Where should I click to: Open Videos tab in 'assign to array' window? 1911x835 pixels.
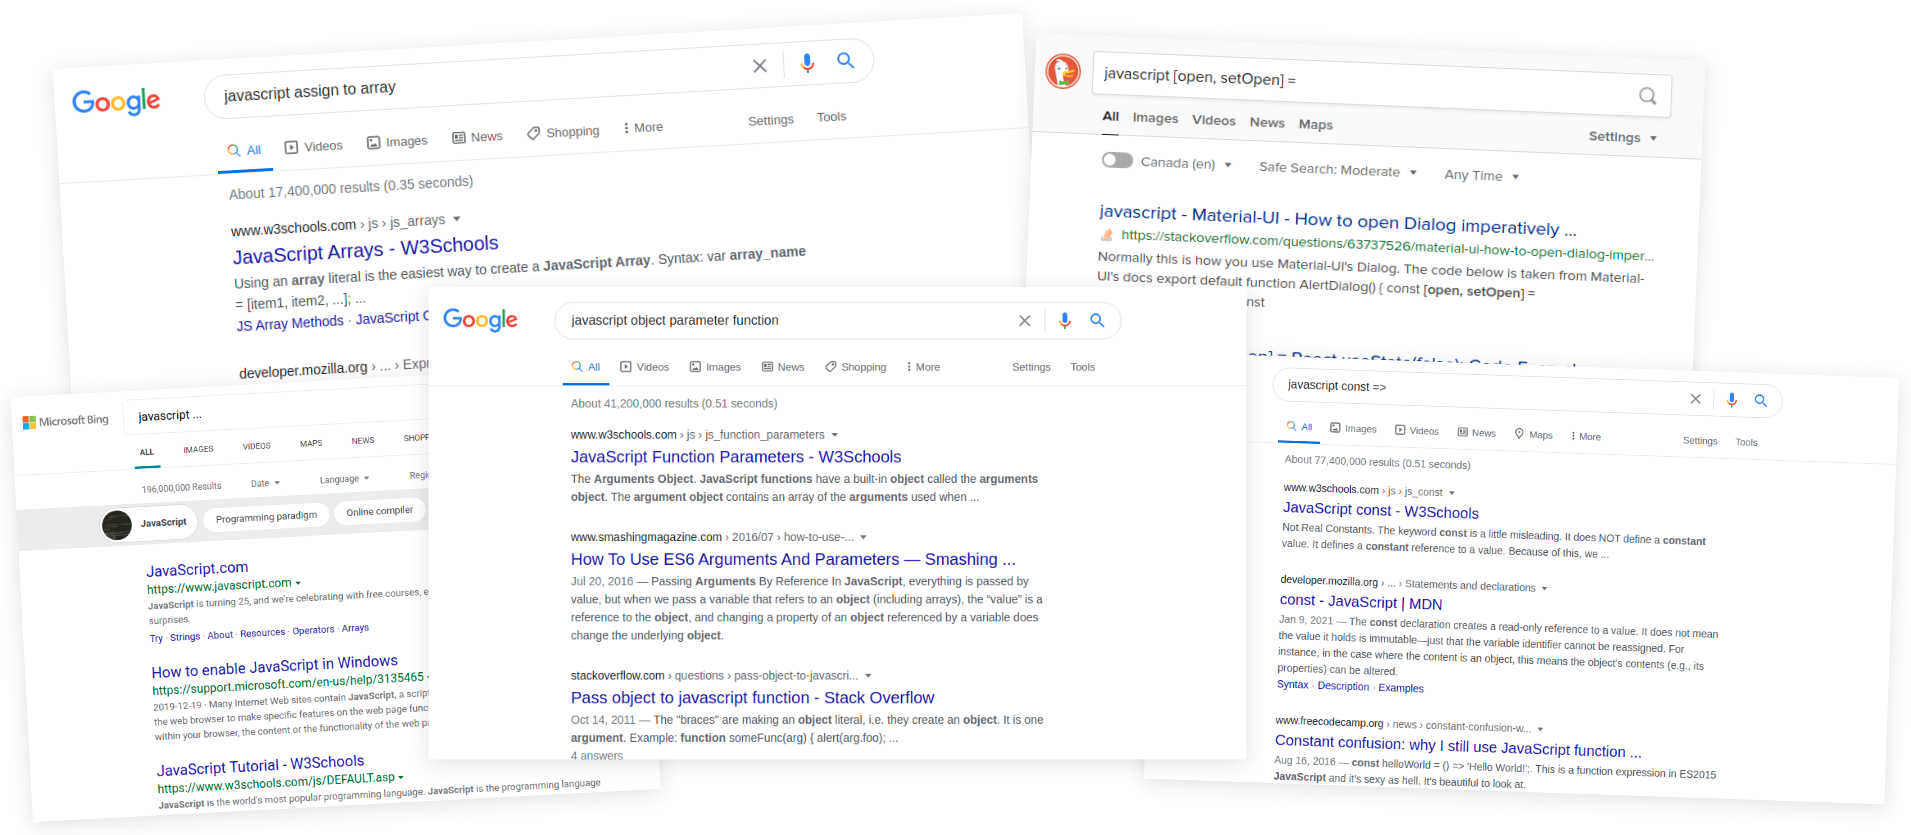click(x=313, y=146)
